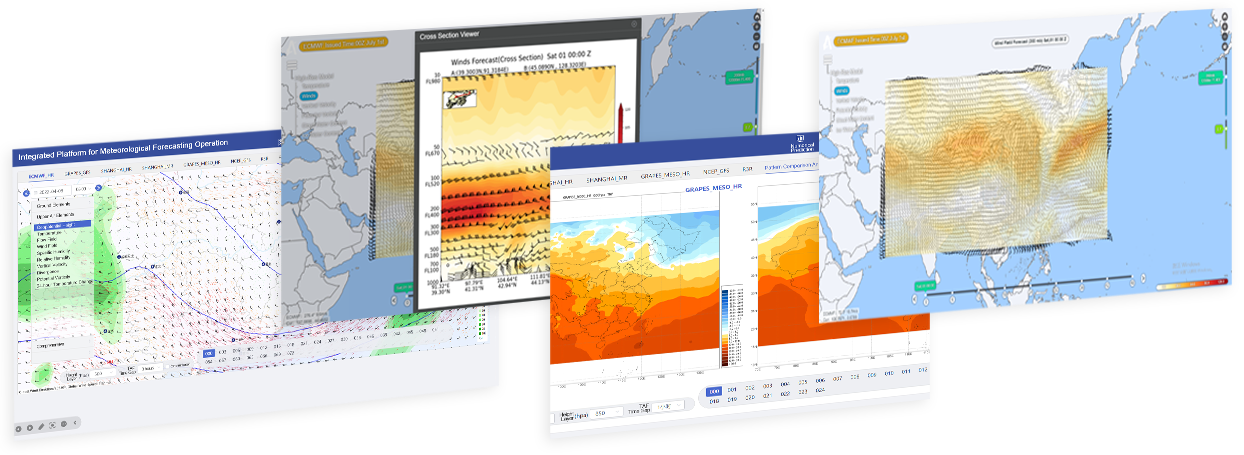The width and height of the screenshot is (1244, 455).
Task: Open Time Step dropdown in comparison window
Action: [x=670, y=406]
